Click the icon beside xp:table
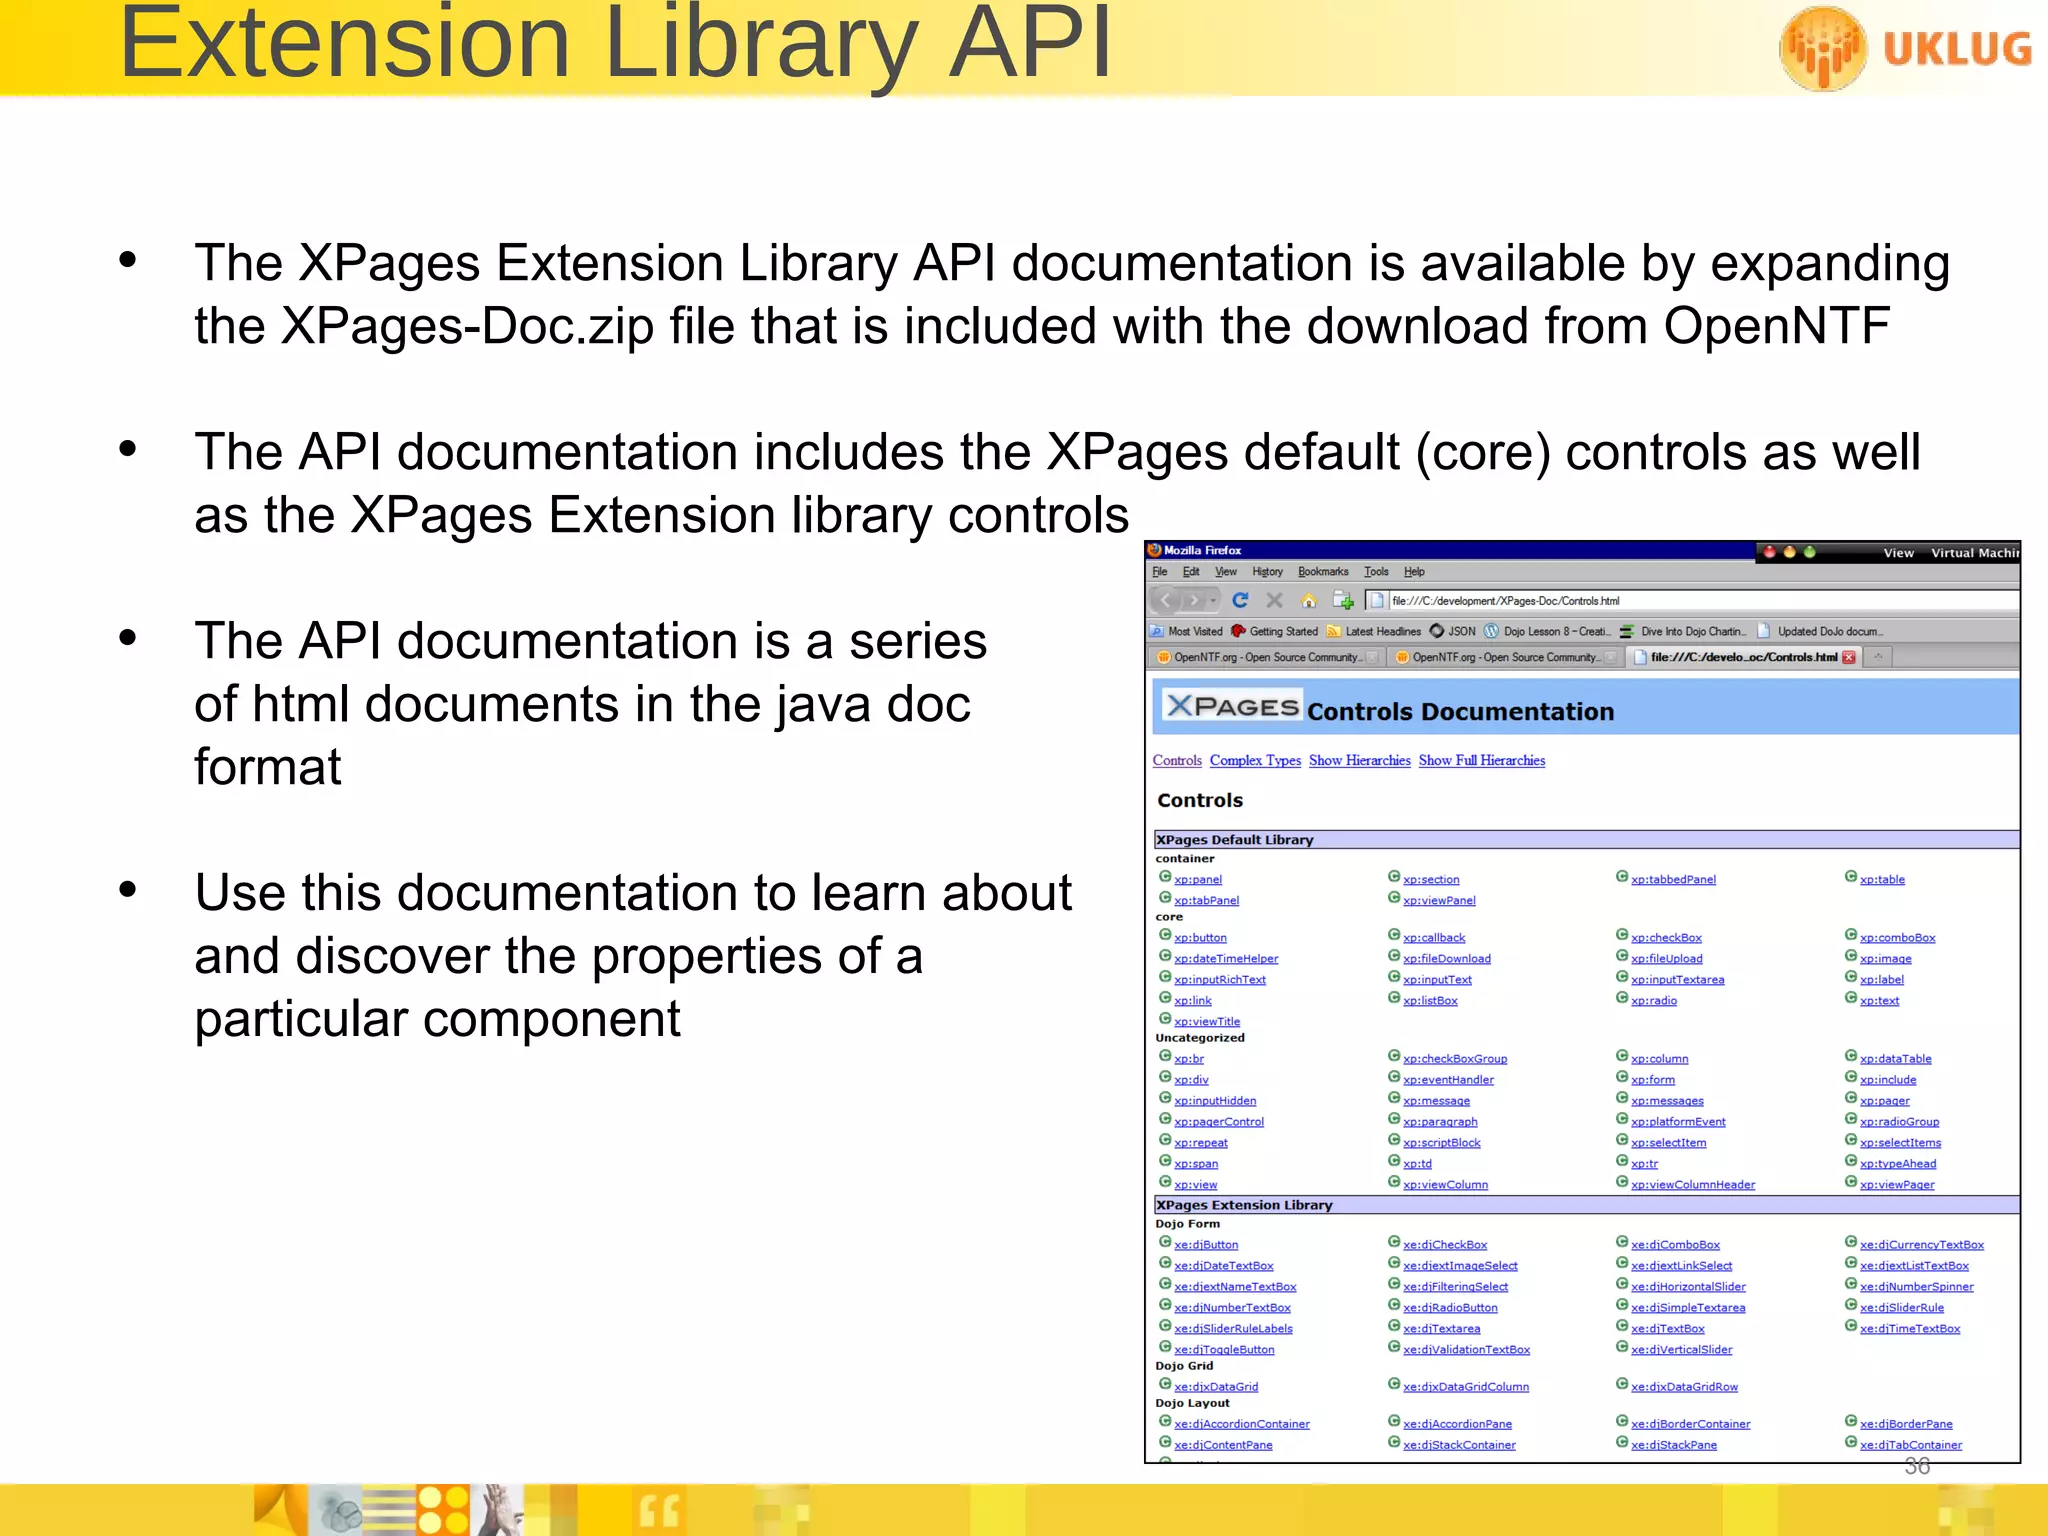This screenshot has width=2048, height=1536. coord(1851,877)
